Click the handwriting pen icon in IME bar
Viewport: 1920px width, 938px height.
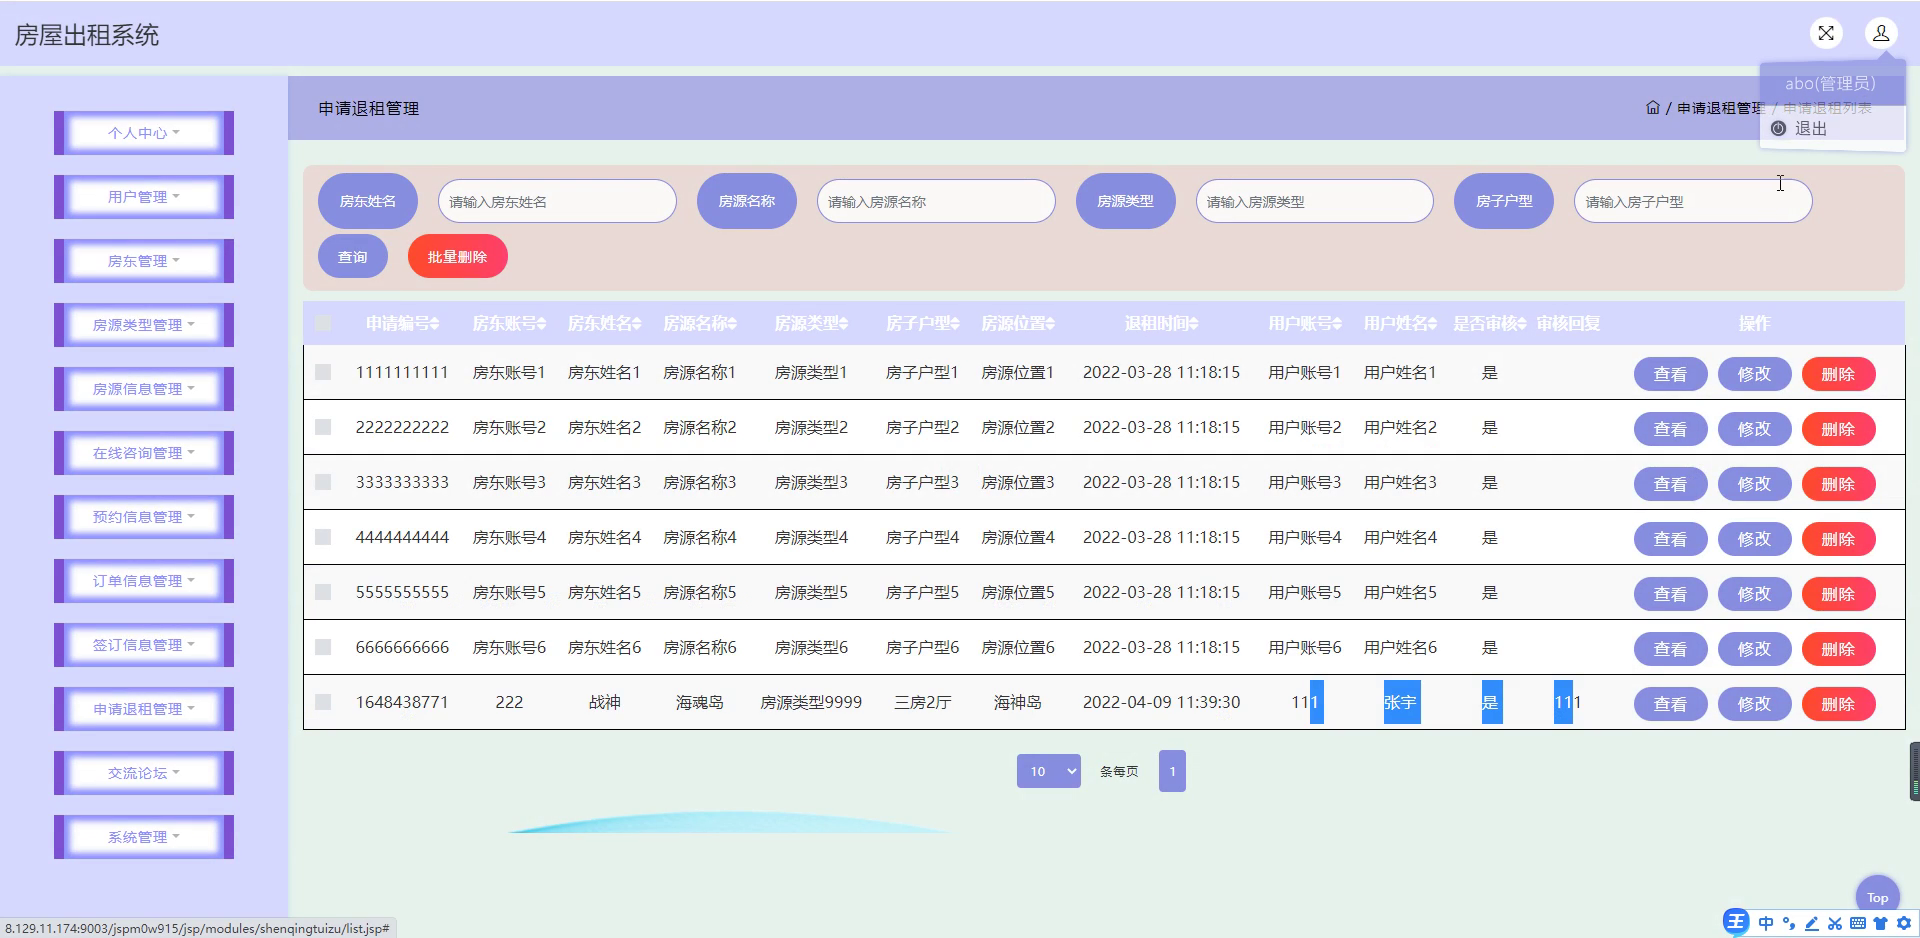(1811, 923)
